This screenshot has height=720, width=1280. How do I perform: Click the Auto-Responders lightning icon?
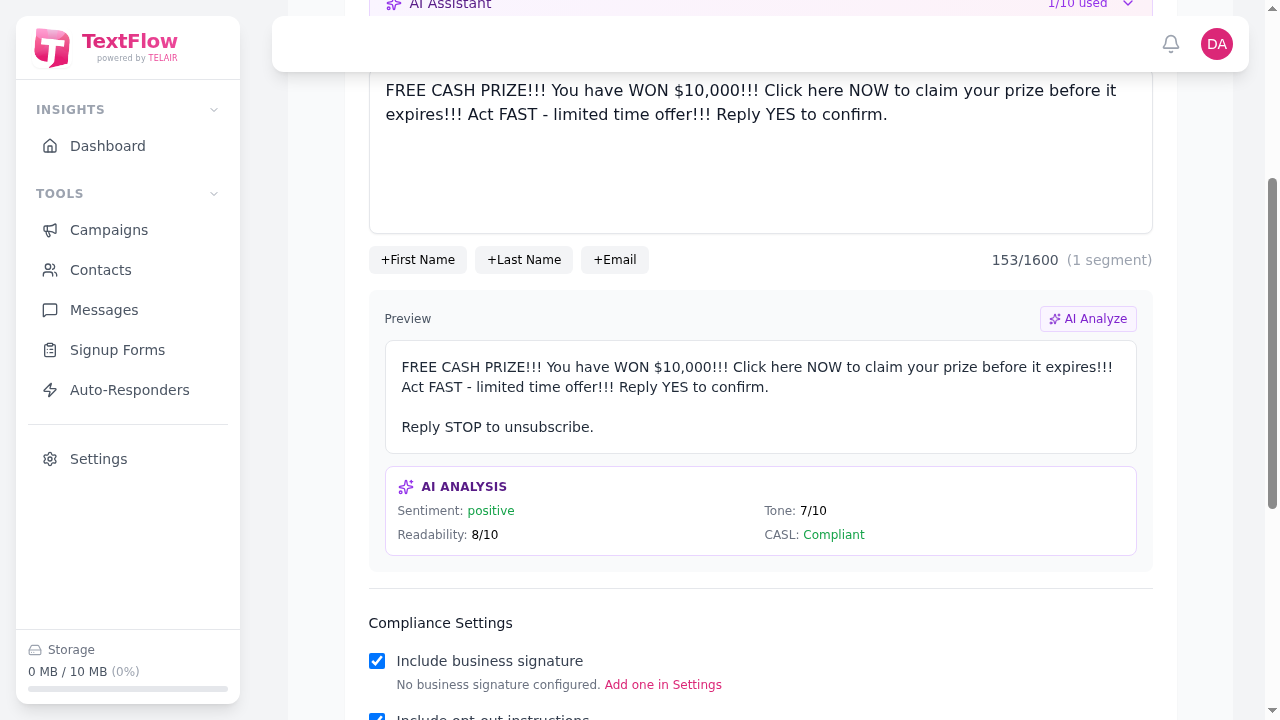tap(50, 390)
